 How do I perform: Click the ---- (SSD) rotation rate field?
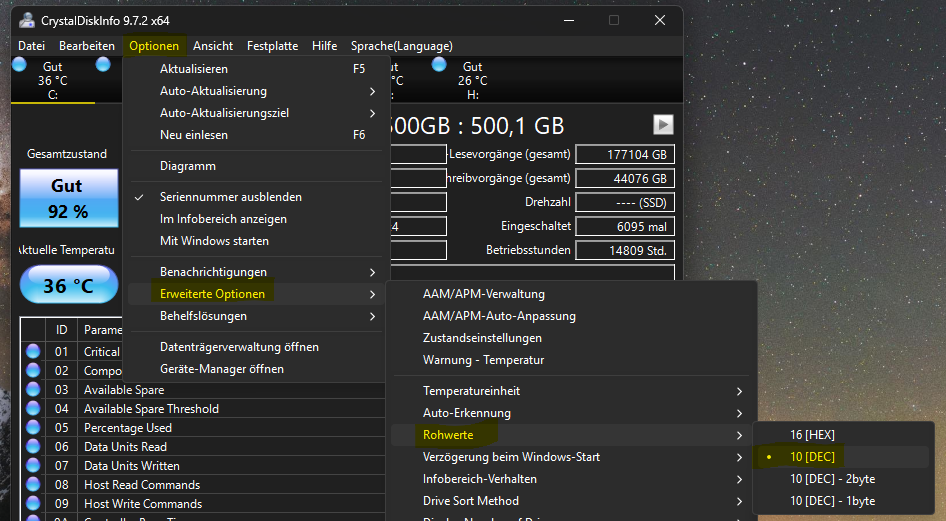[625, 203]
